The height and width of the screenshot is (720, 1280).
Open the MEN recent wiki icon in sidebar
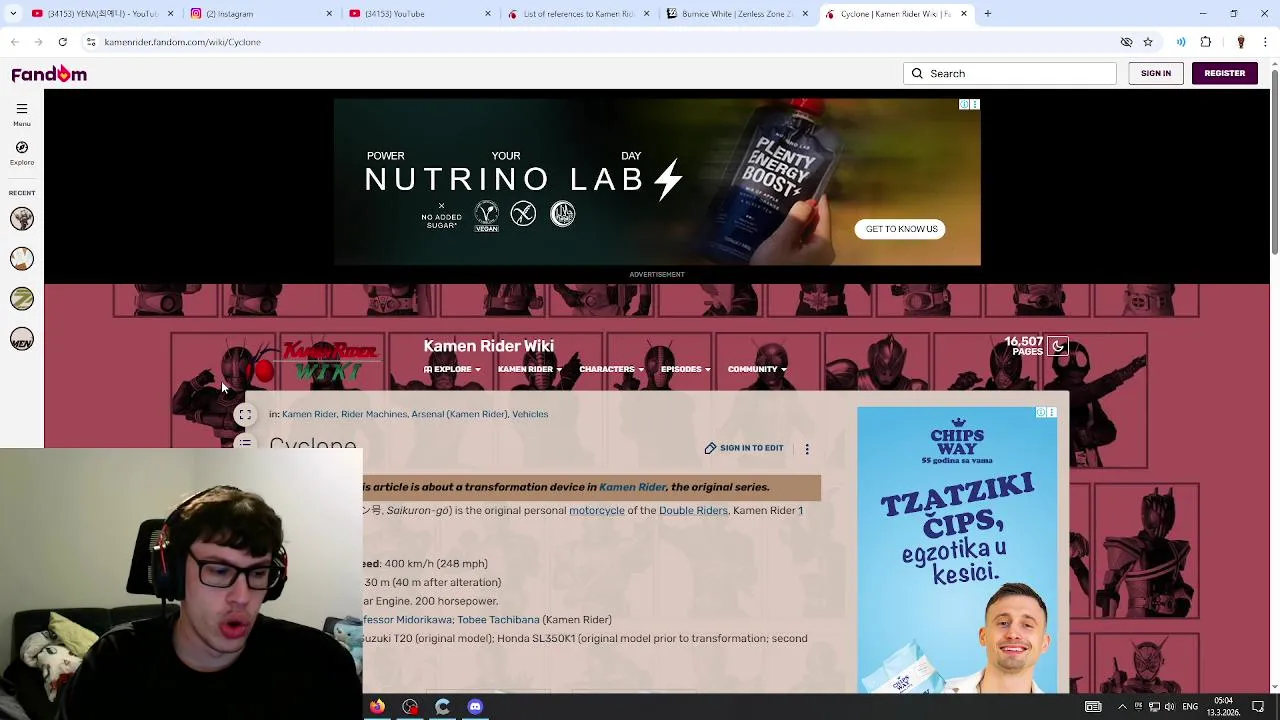(21, 339)
